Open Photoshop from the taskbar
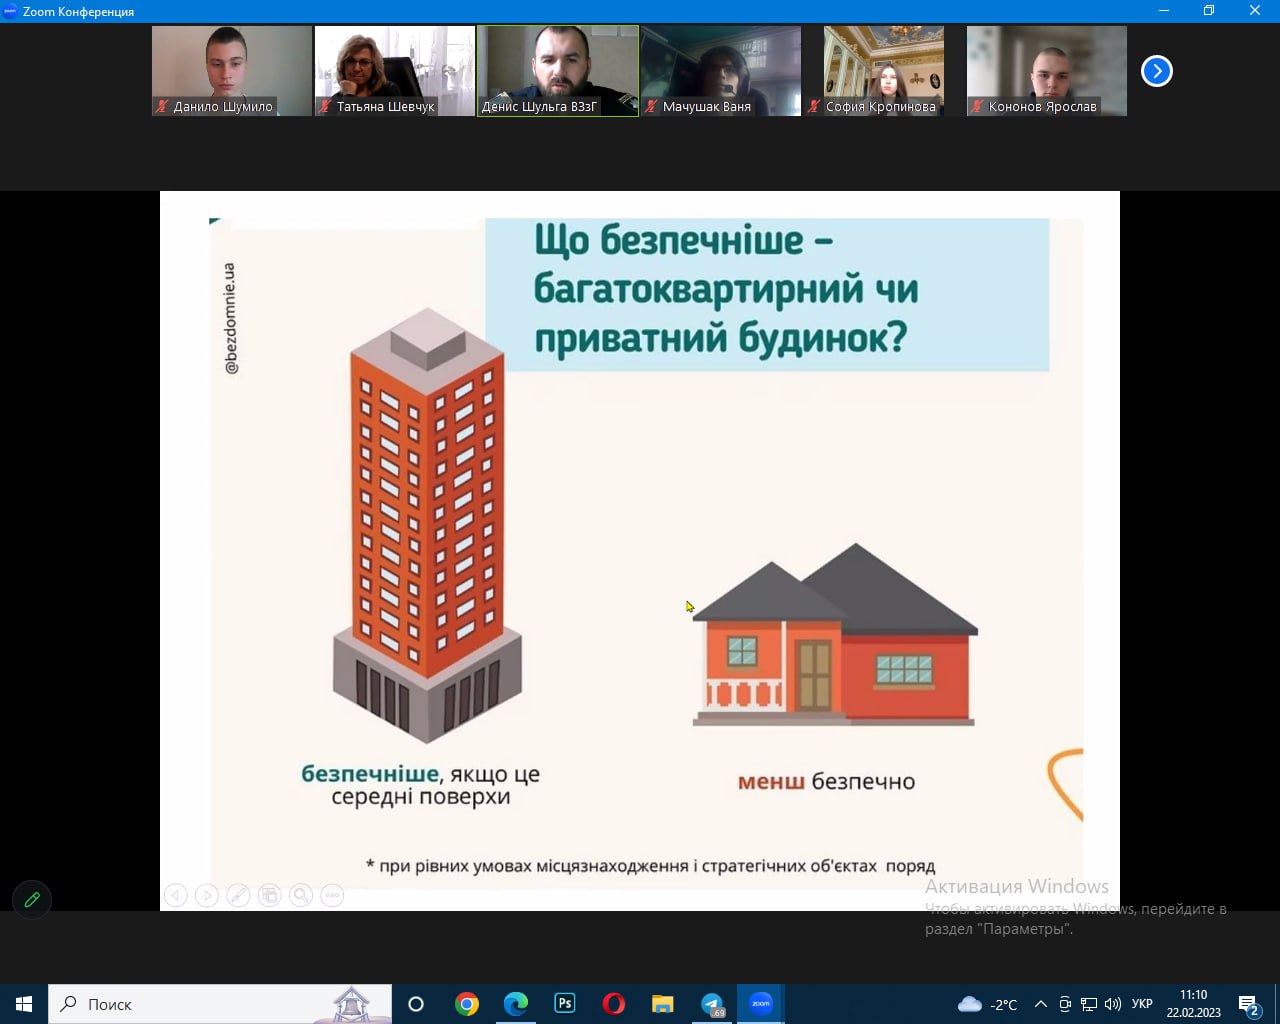The image size is (1280, 1024). (x=565, y=1004)
